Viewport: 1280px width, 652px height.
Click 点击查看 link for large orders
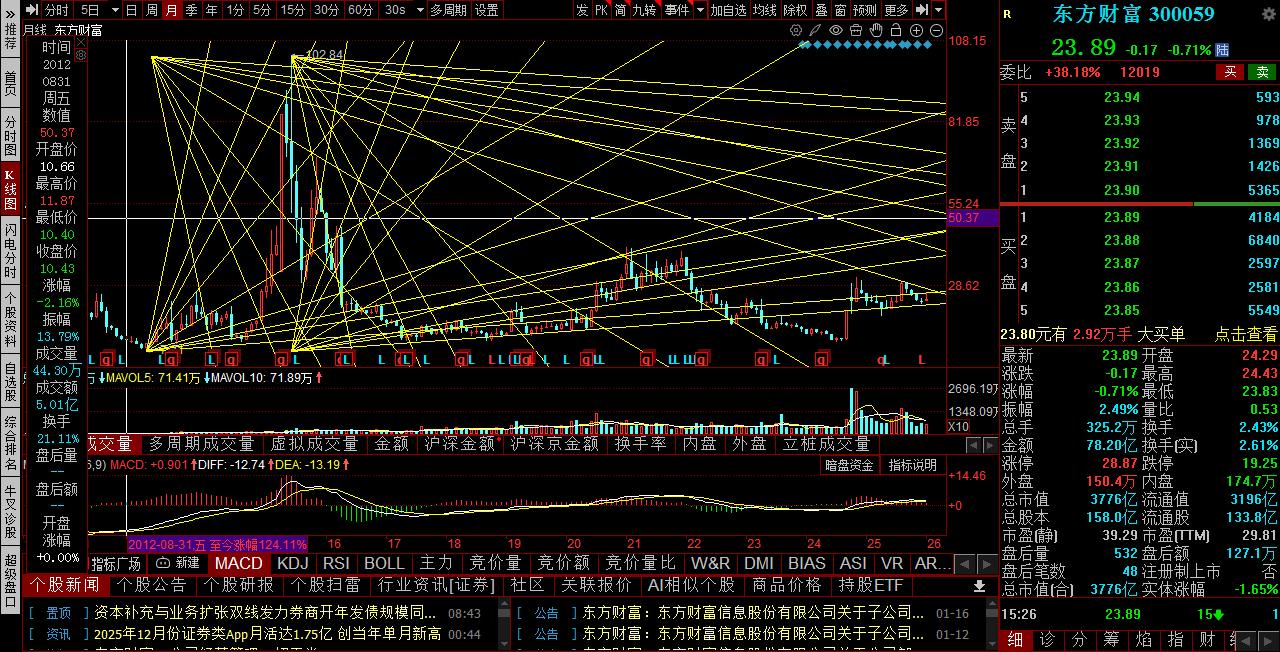pos(1246,335)
